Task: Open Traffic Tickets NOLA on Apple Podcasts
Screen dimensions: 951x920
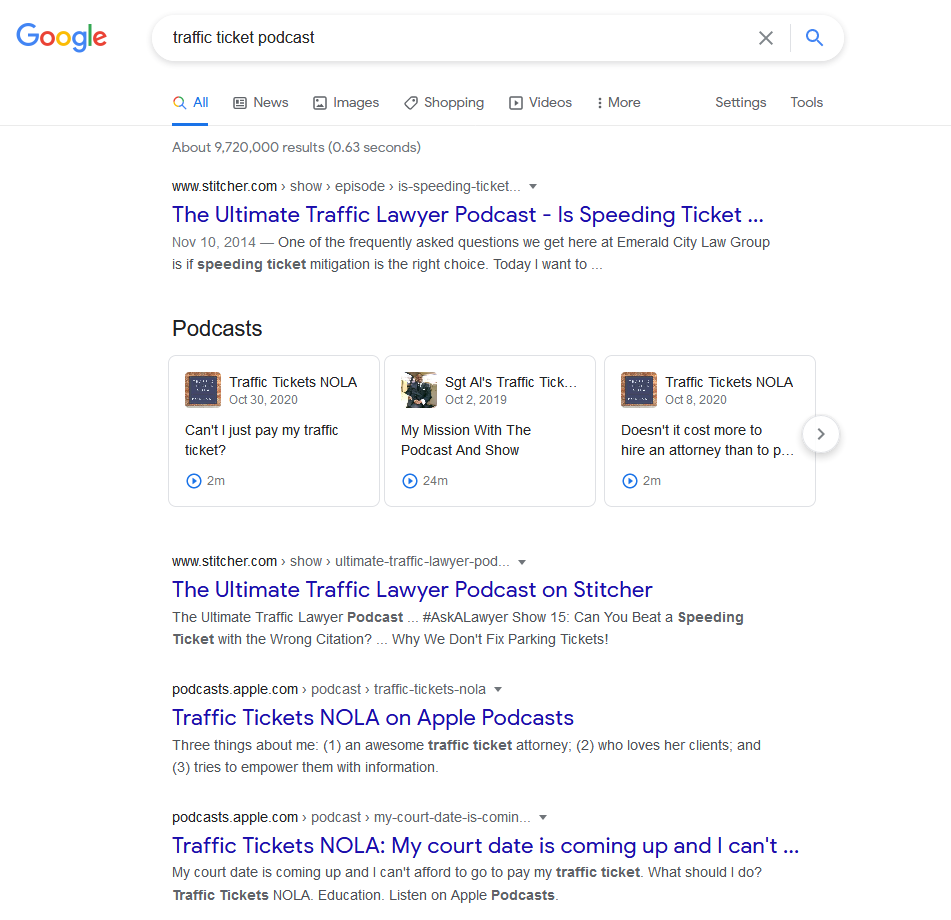Action: [x=373, y=717]
